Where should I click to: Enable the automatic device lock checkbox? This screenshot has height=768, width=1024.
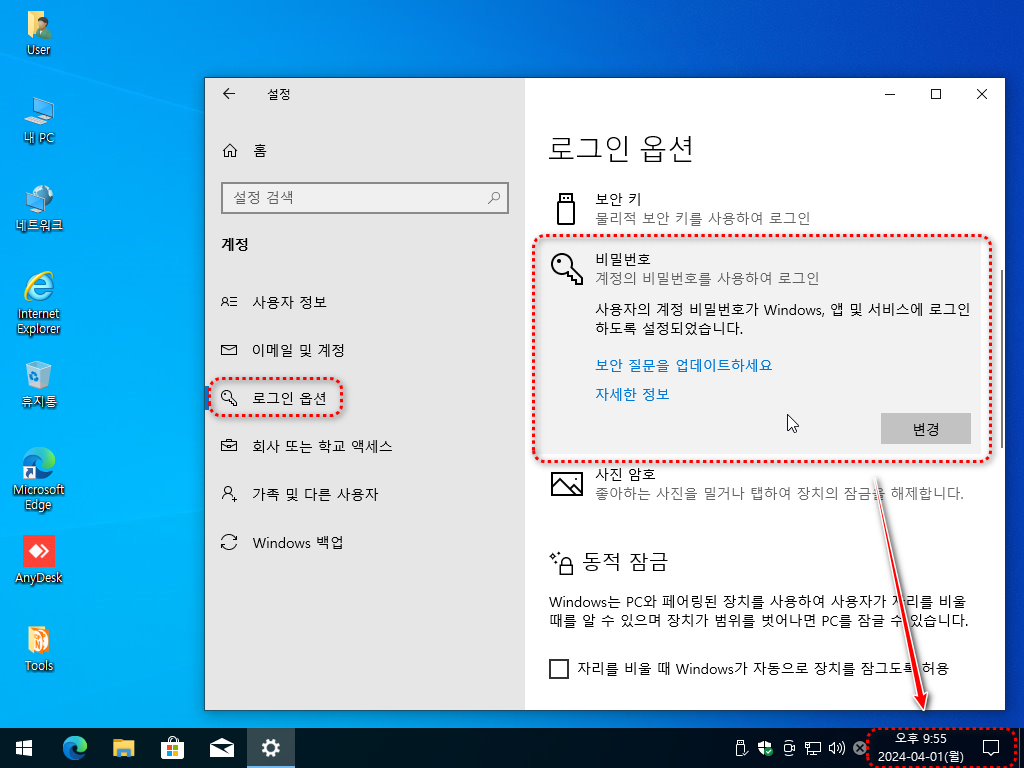(559, 669)
